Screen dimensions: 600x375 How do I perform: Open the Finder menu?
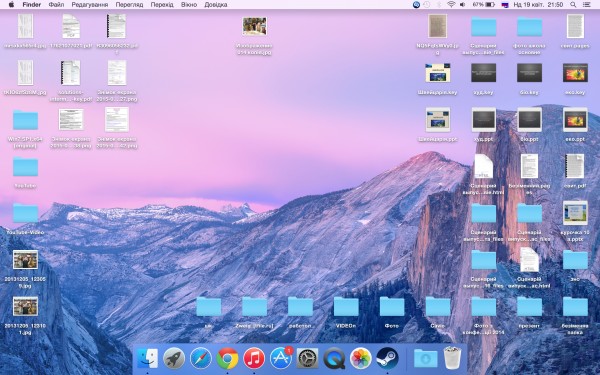click(32, 5)
